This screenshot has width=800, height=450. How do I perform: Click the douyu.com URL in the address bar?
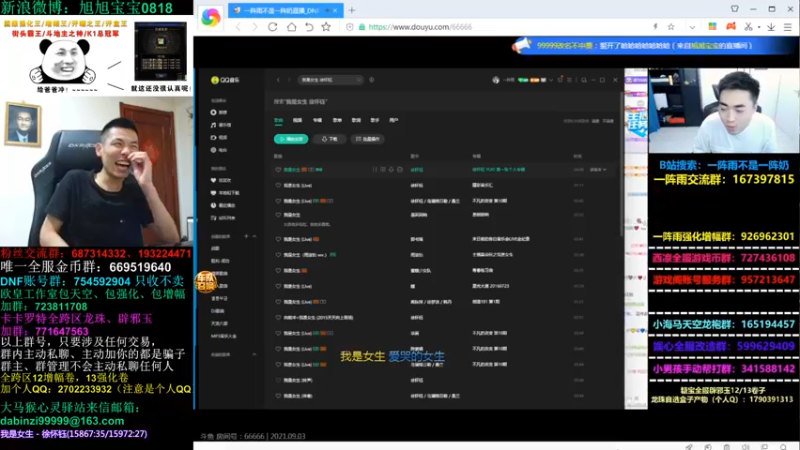[x=420, y=27]
